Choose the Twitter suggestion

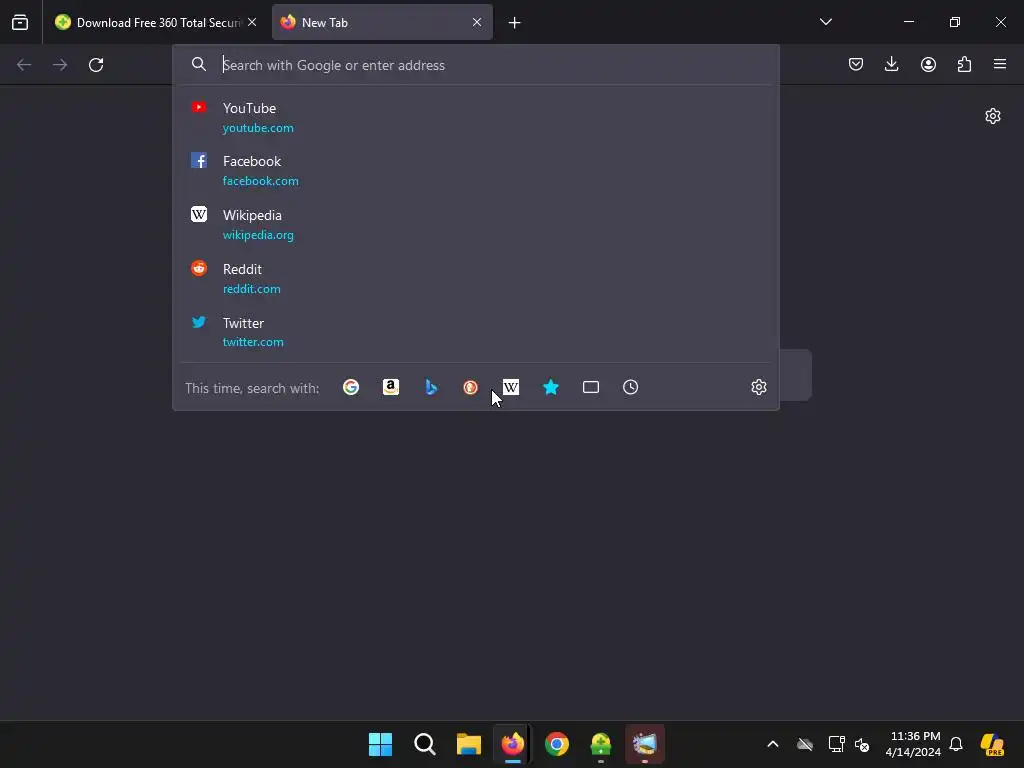(x=476, y=332)
